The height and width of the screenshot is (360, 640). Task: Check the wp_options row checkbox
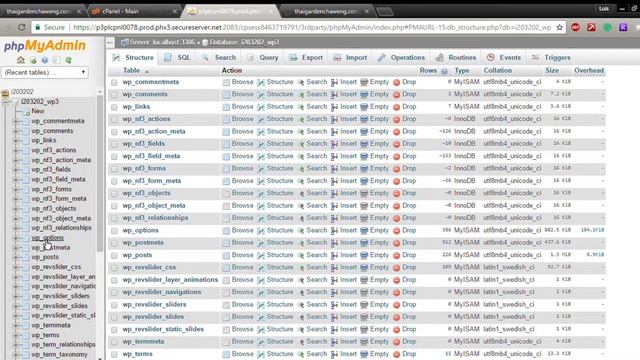[114, 231]
